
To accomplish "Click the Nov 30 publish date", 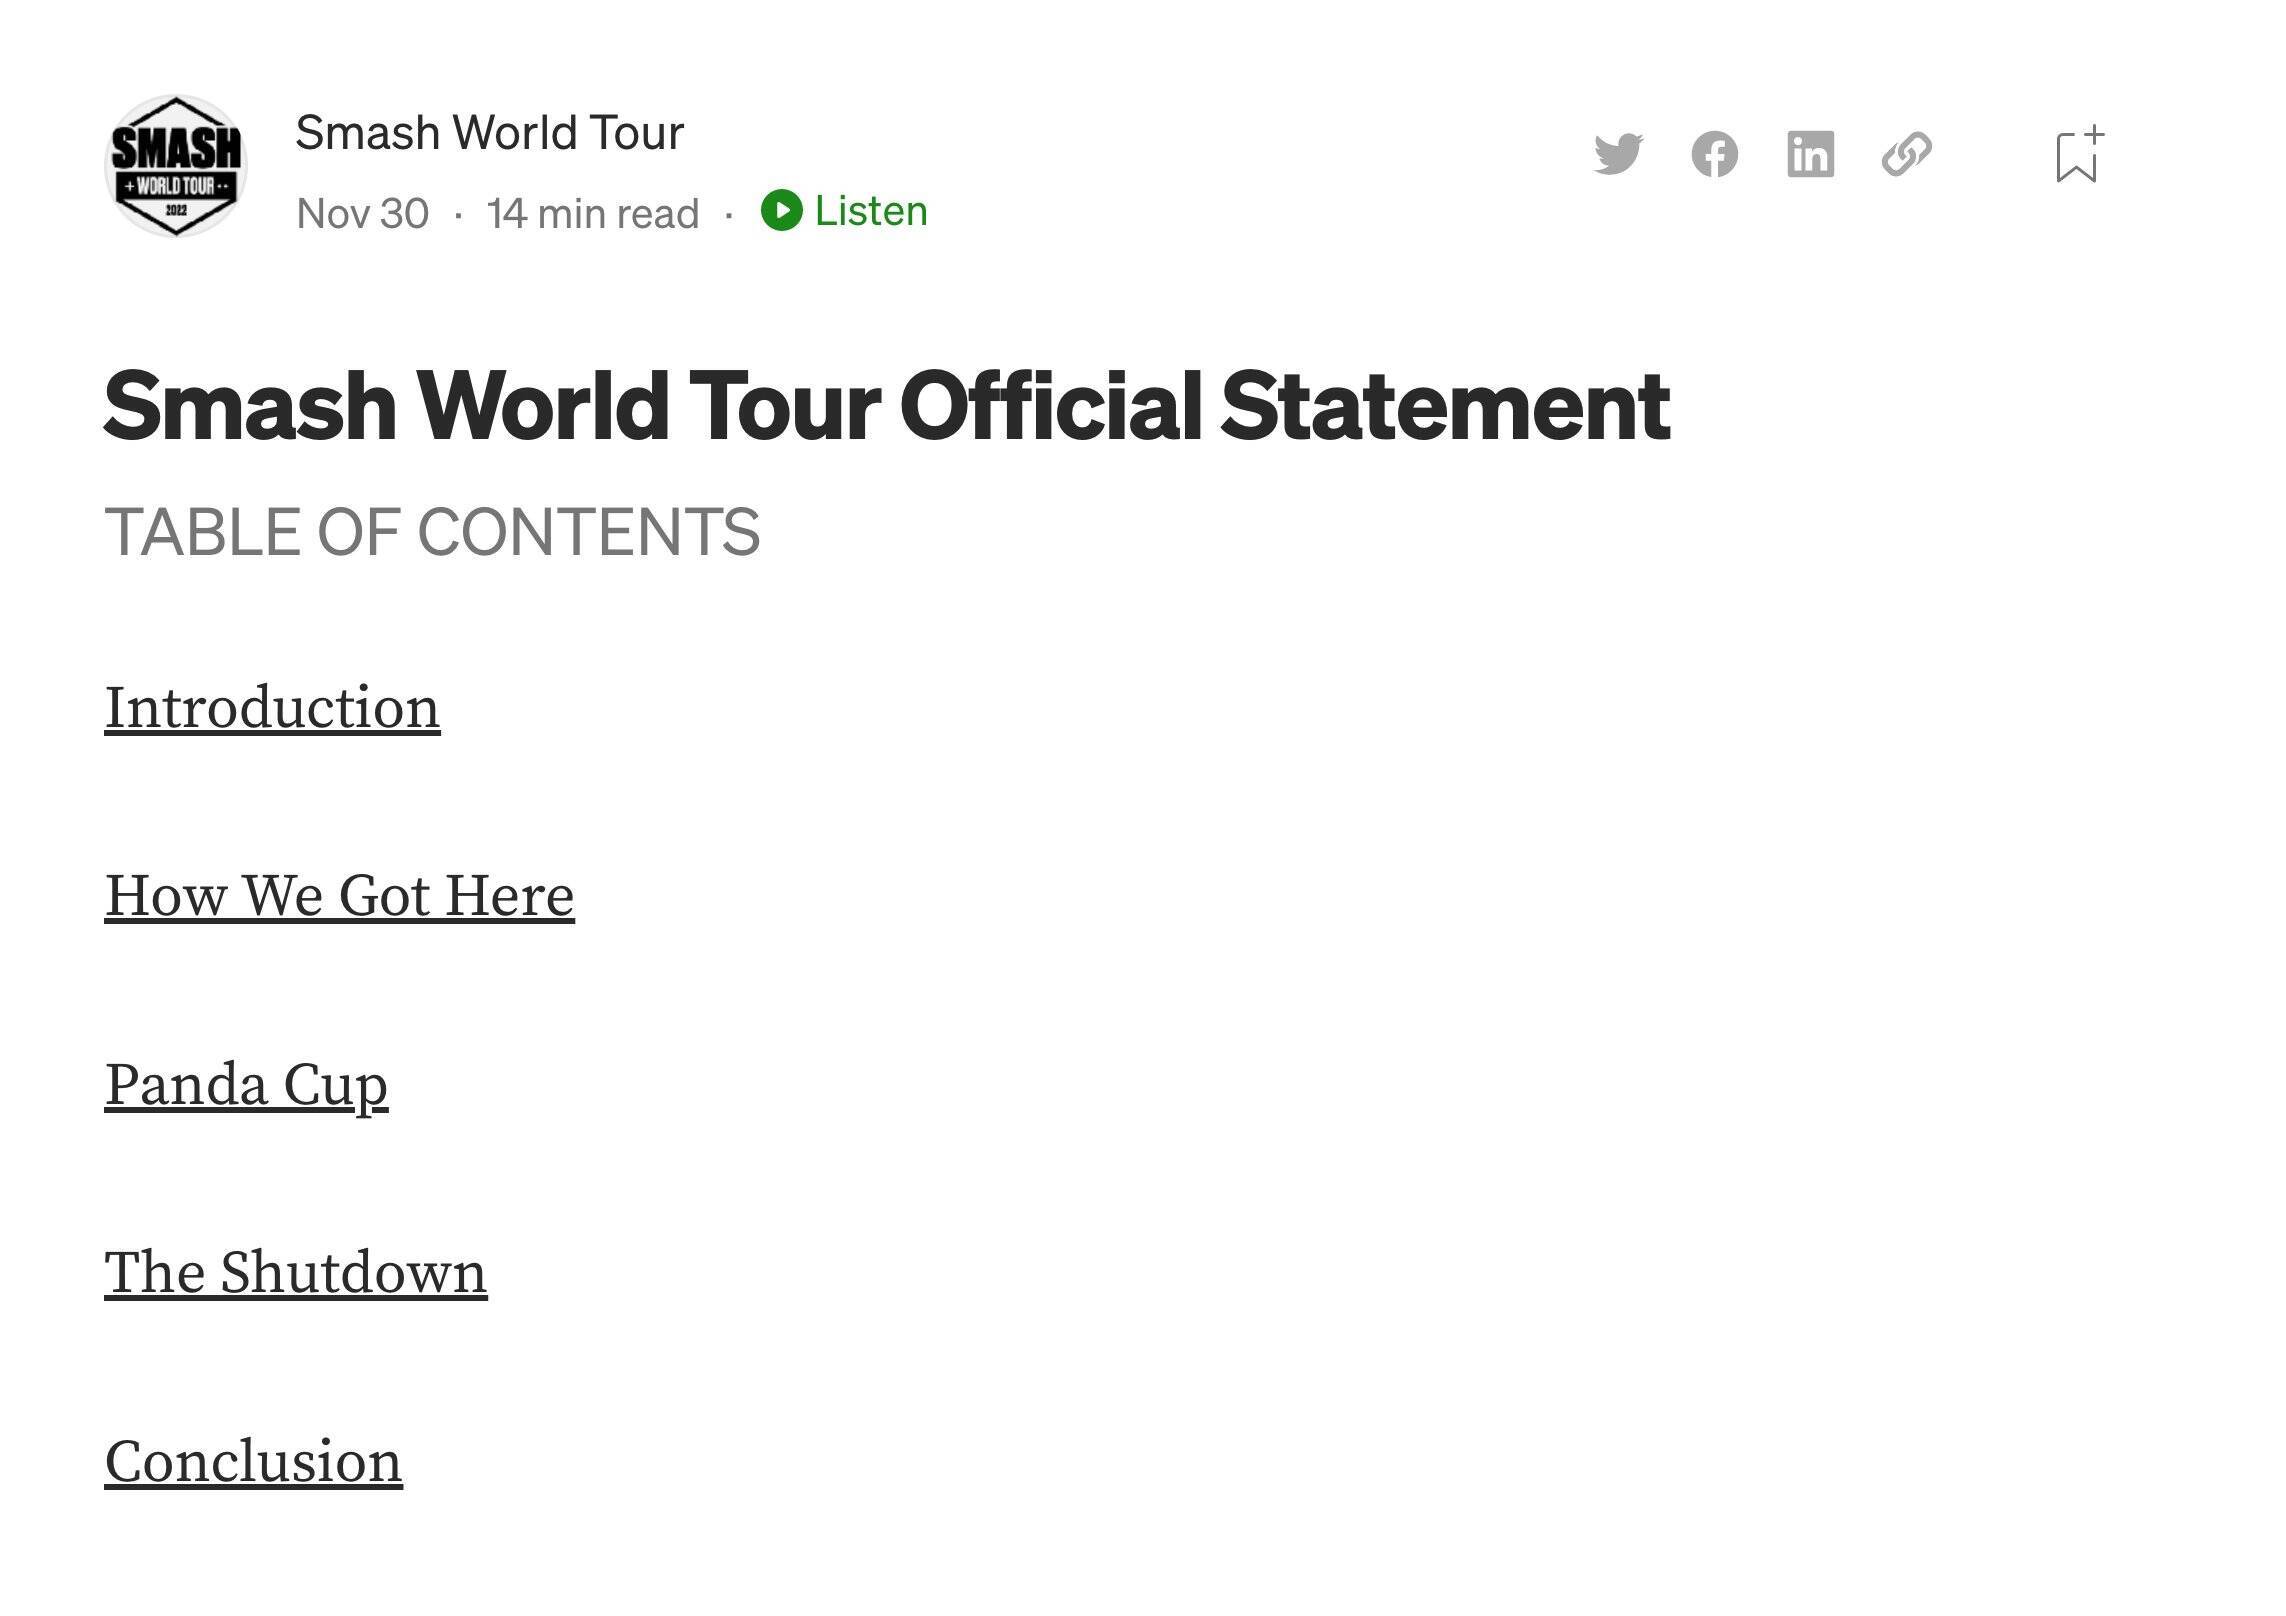I will (362, 213).
